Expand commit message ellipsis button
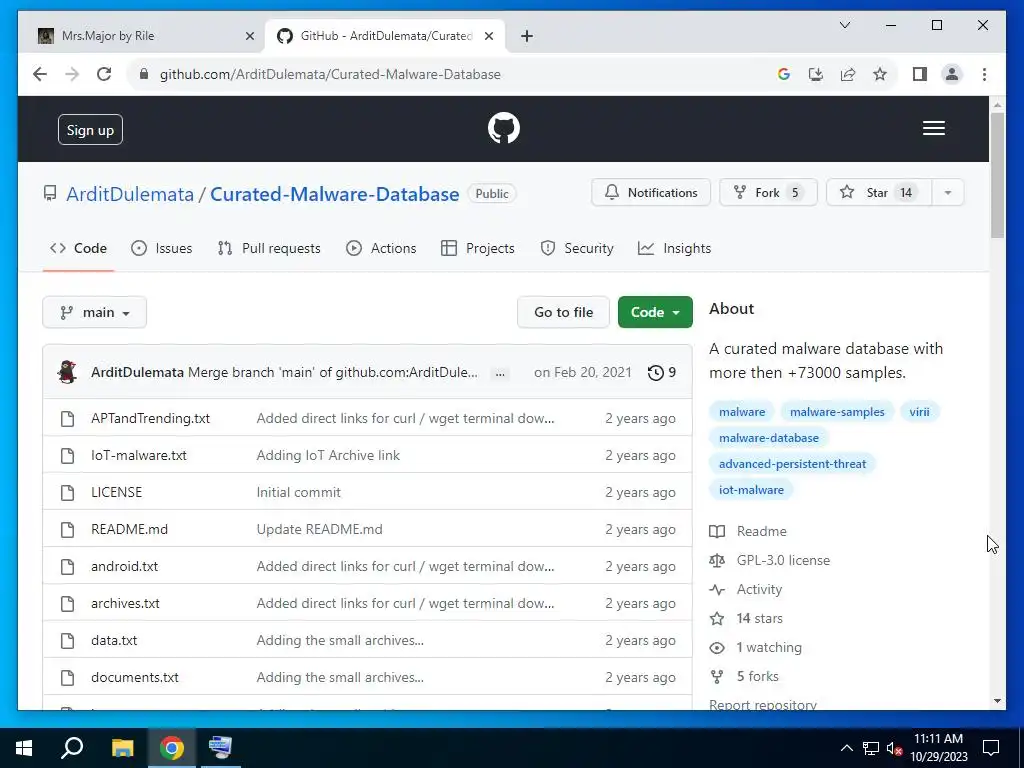 (x=500, y=373)
